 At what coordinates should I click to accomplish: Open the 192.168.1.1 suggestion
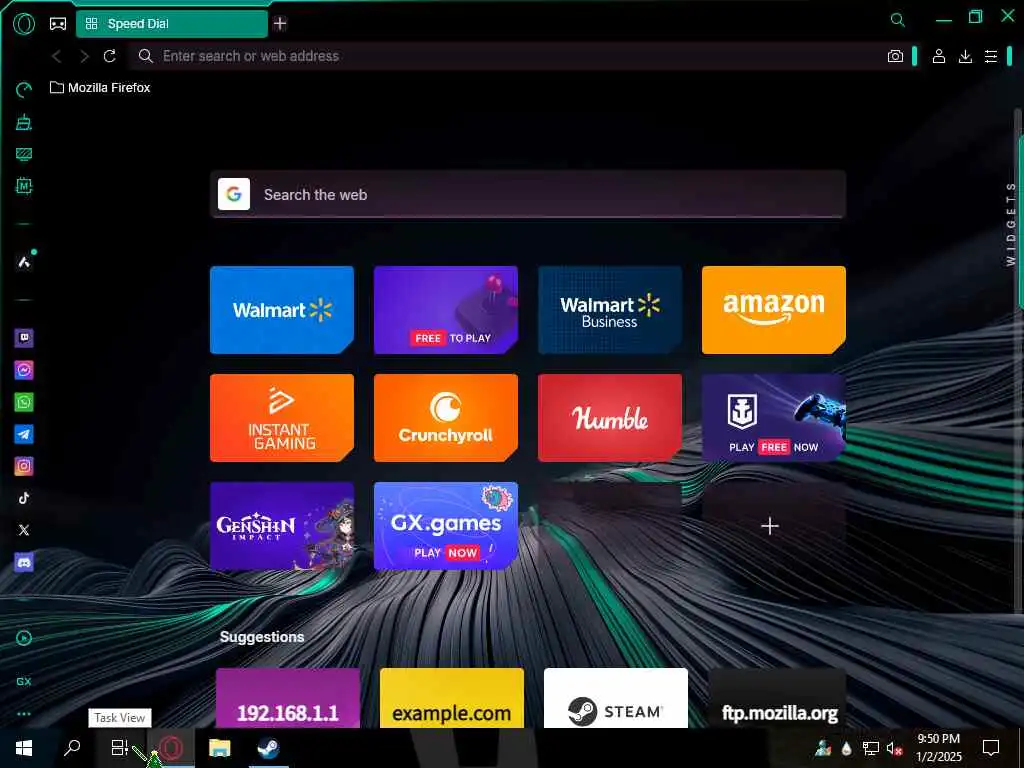click(288, 698)
